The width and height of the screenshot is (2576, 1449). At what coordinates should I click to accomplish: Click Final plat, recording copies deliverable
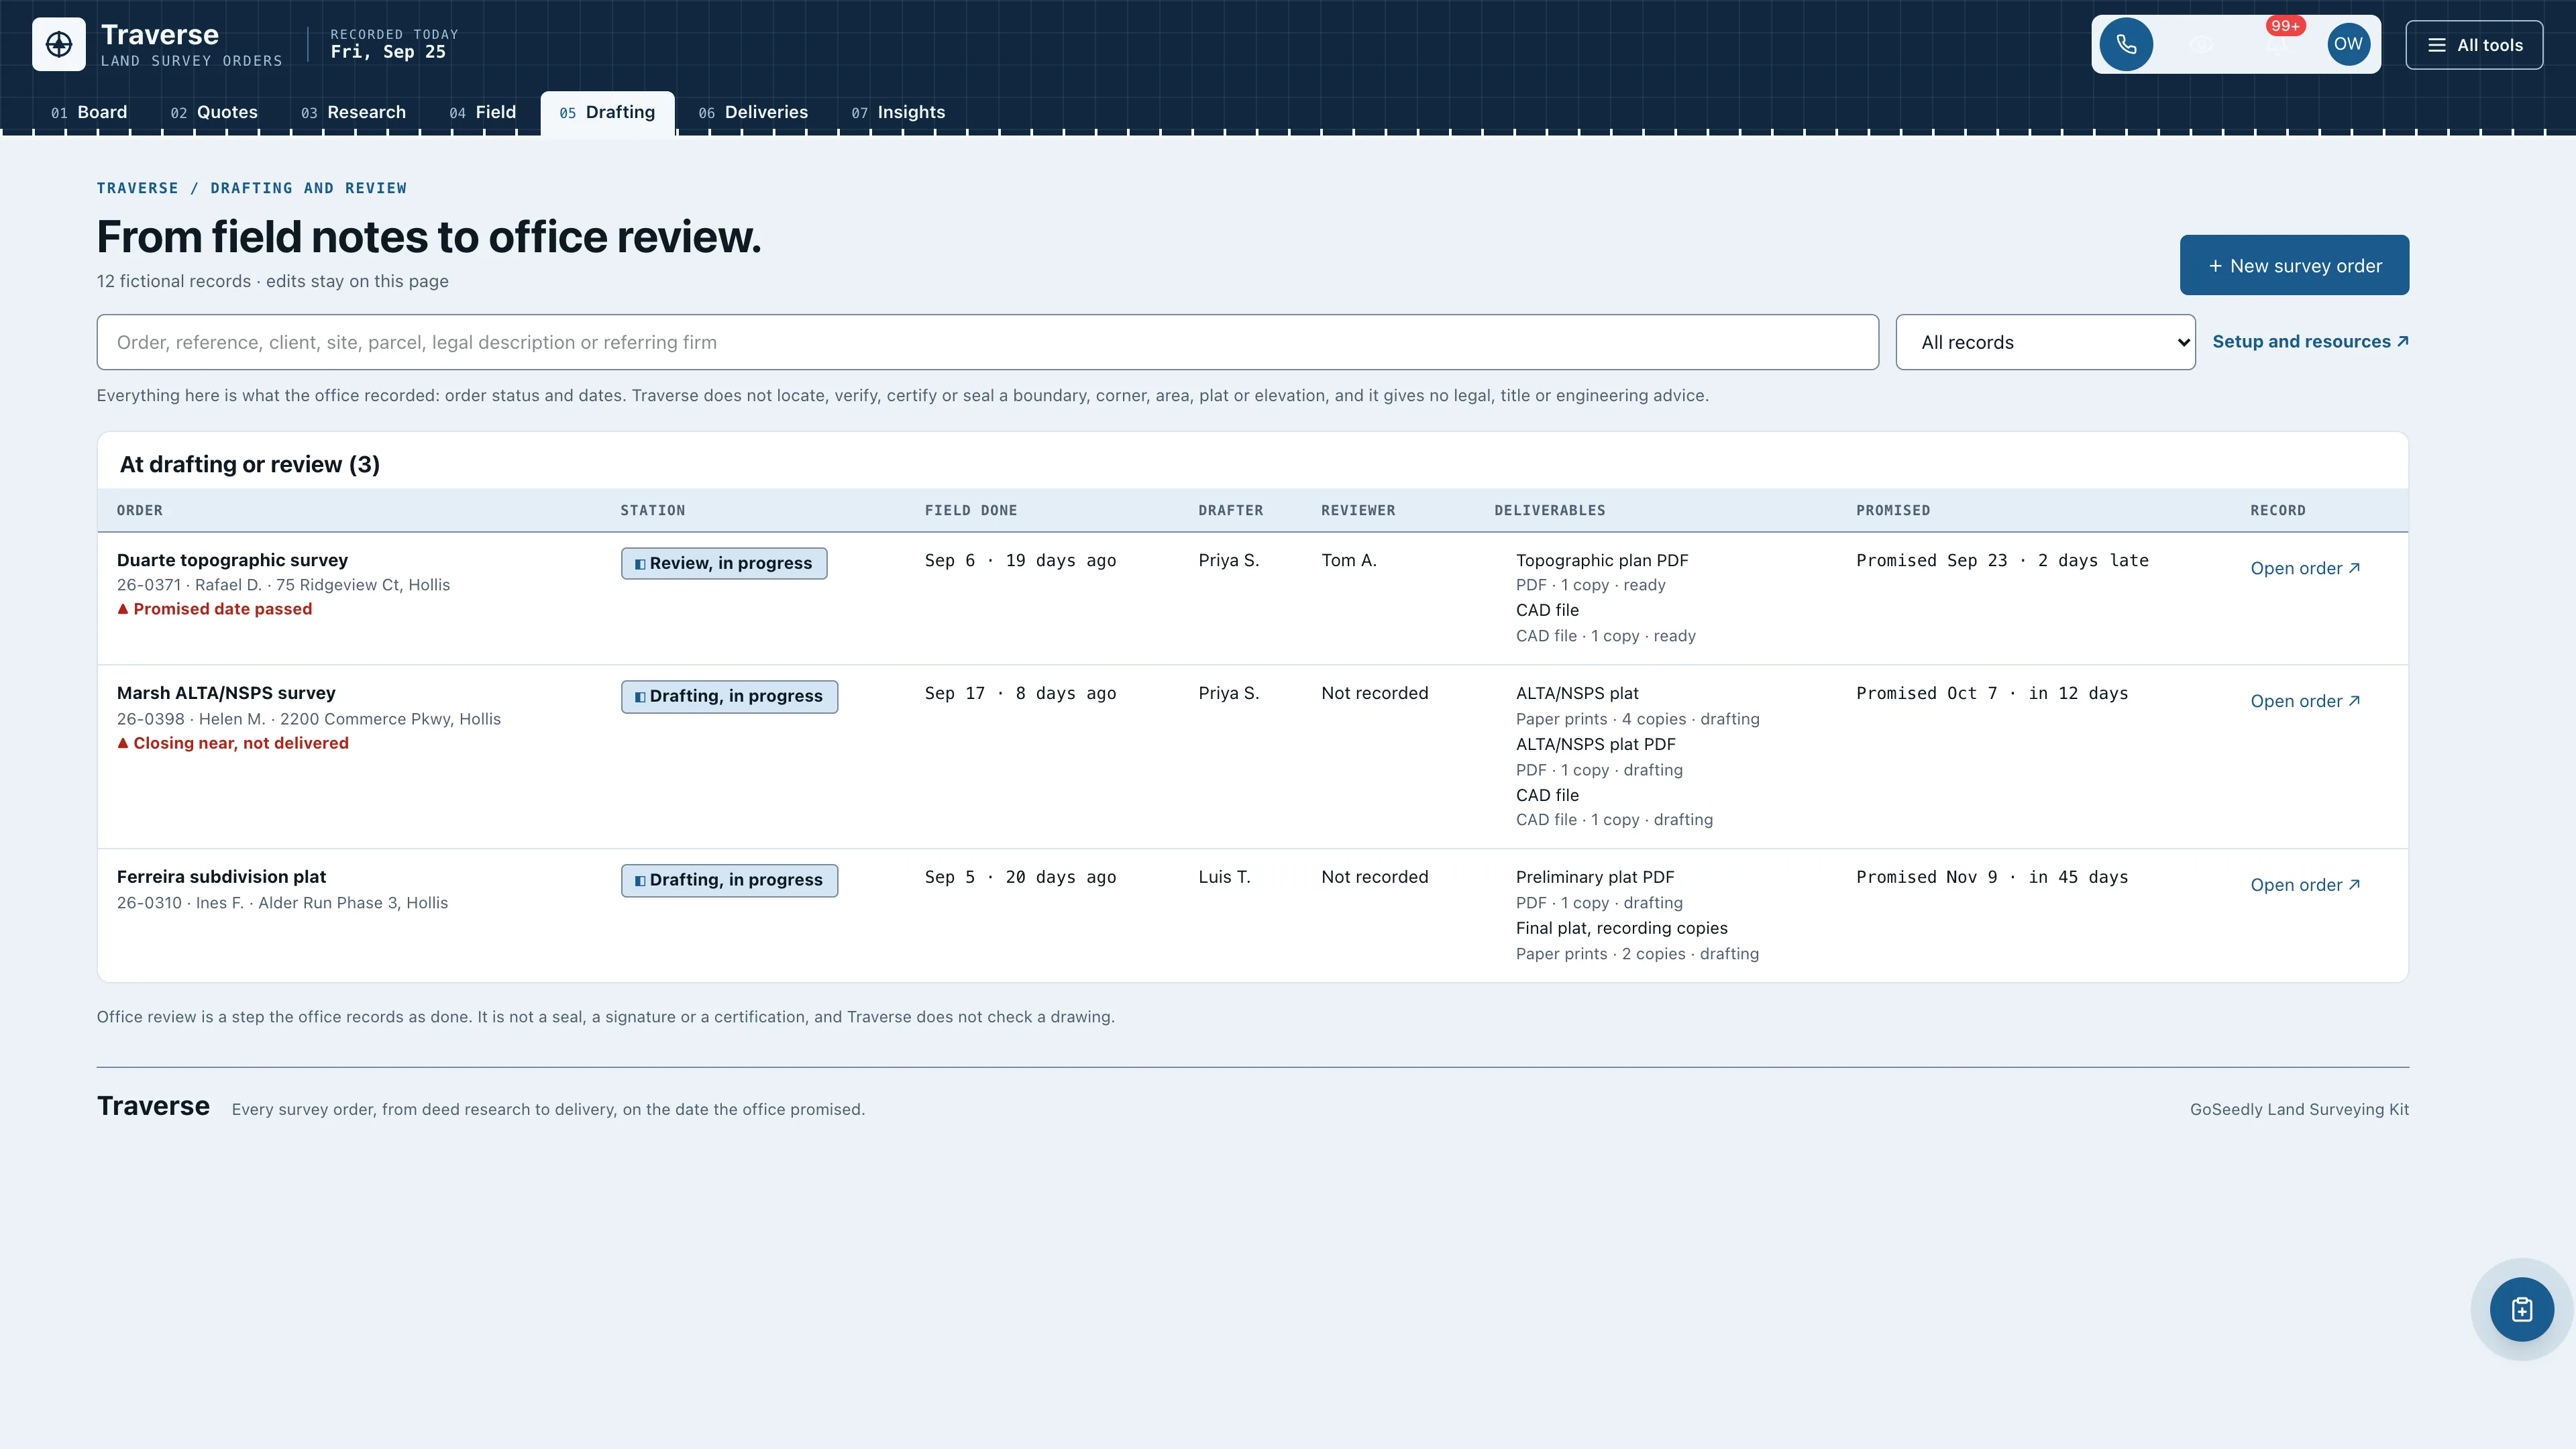pos(1621,928)
